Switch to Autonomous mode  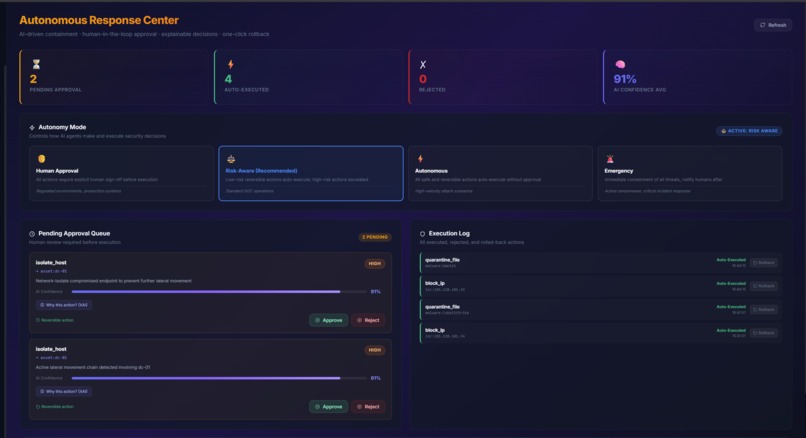click(500, 173)
